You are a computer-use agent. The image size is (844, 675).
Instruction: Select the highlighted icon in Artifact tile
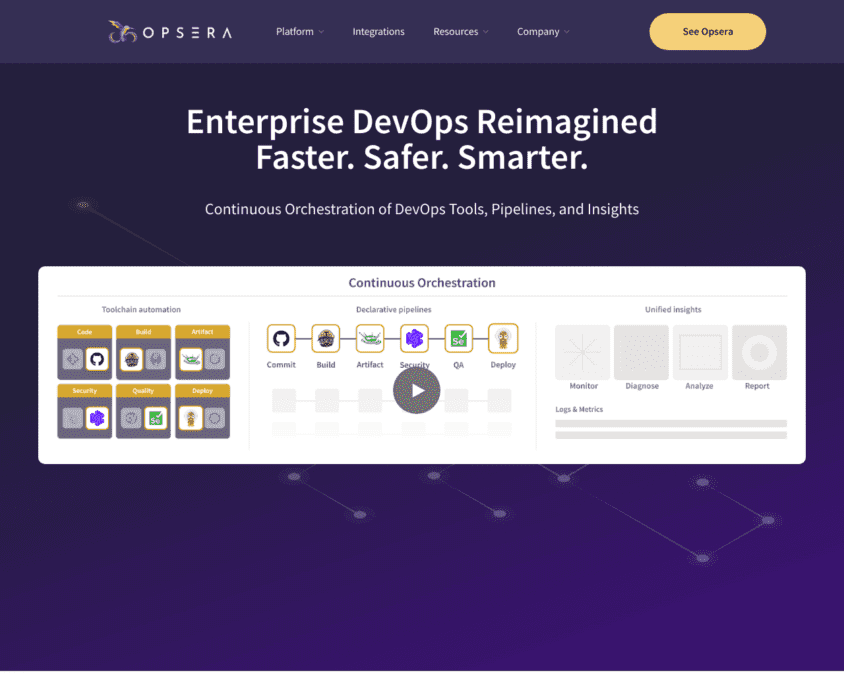191,359
